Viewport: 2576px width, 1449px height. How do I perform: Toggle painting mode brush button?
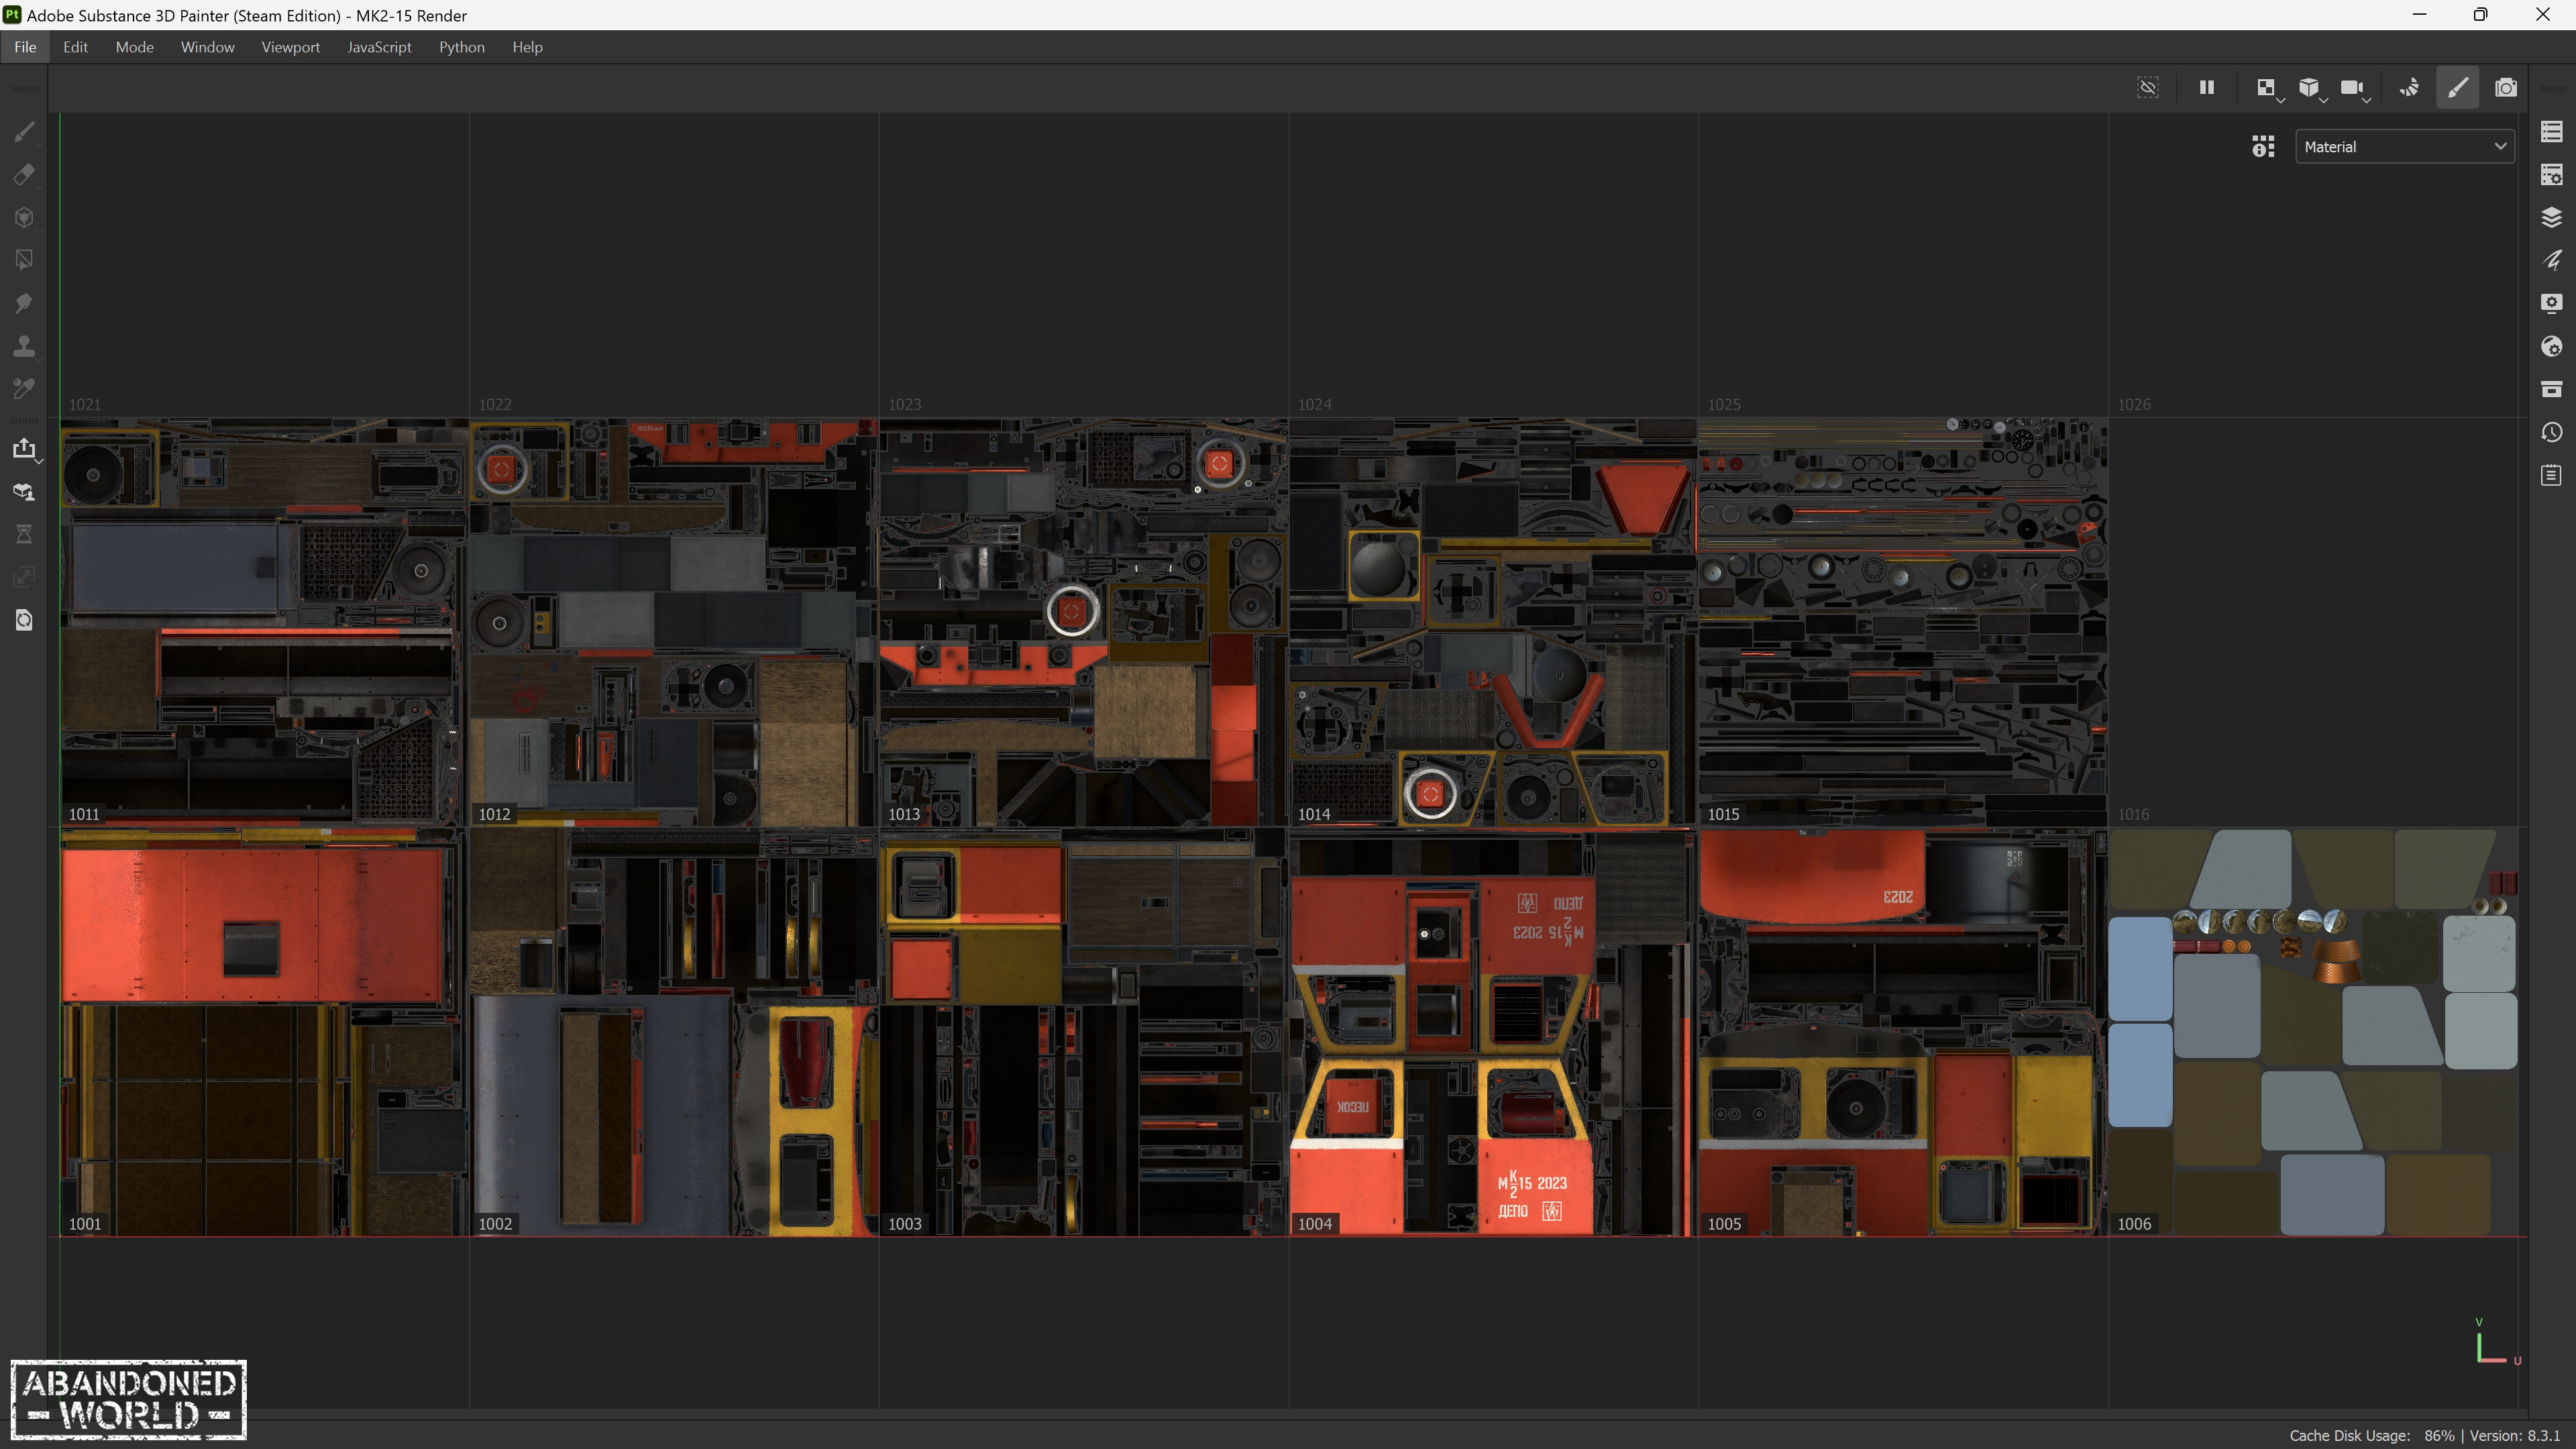tap(2457, 88)
